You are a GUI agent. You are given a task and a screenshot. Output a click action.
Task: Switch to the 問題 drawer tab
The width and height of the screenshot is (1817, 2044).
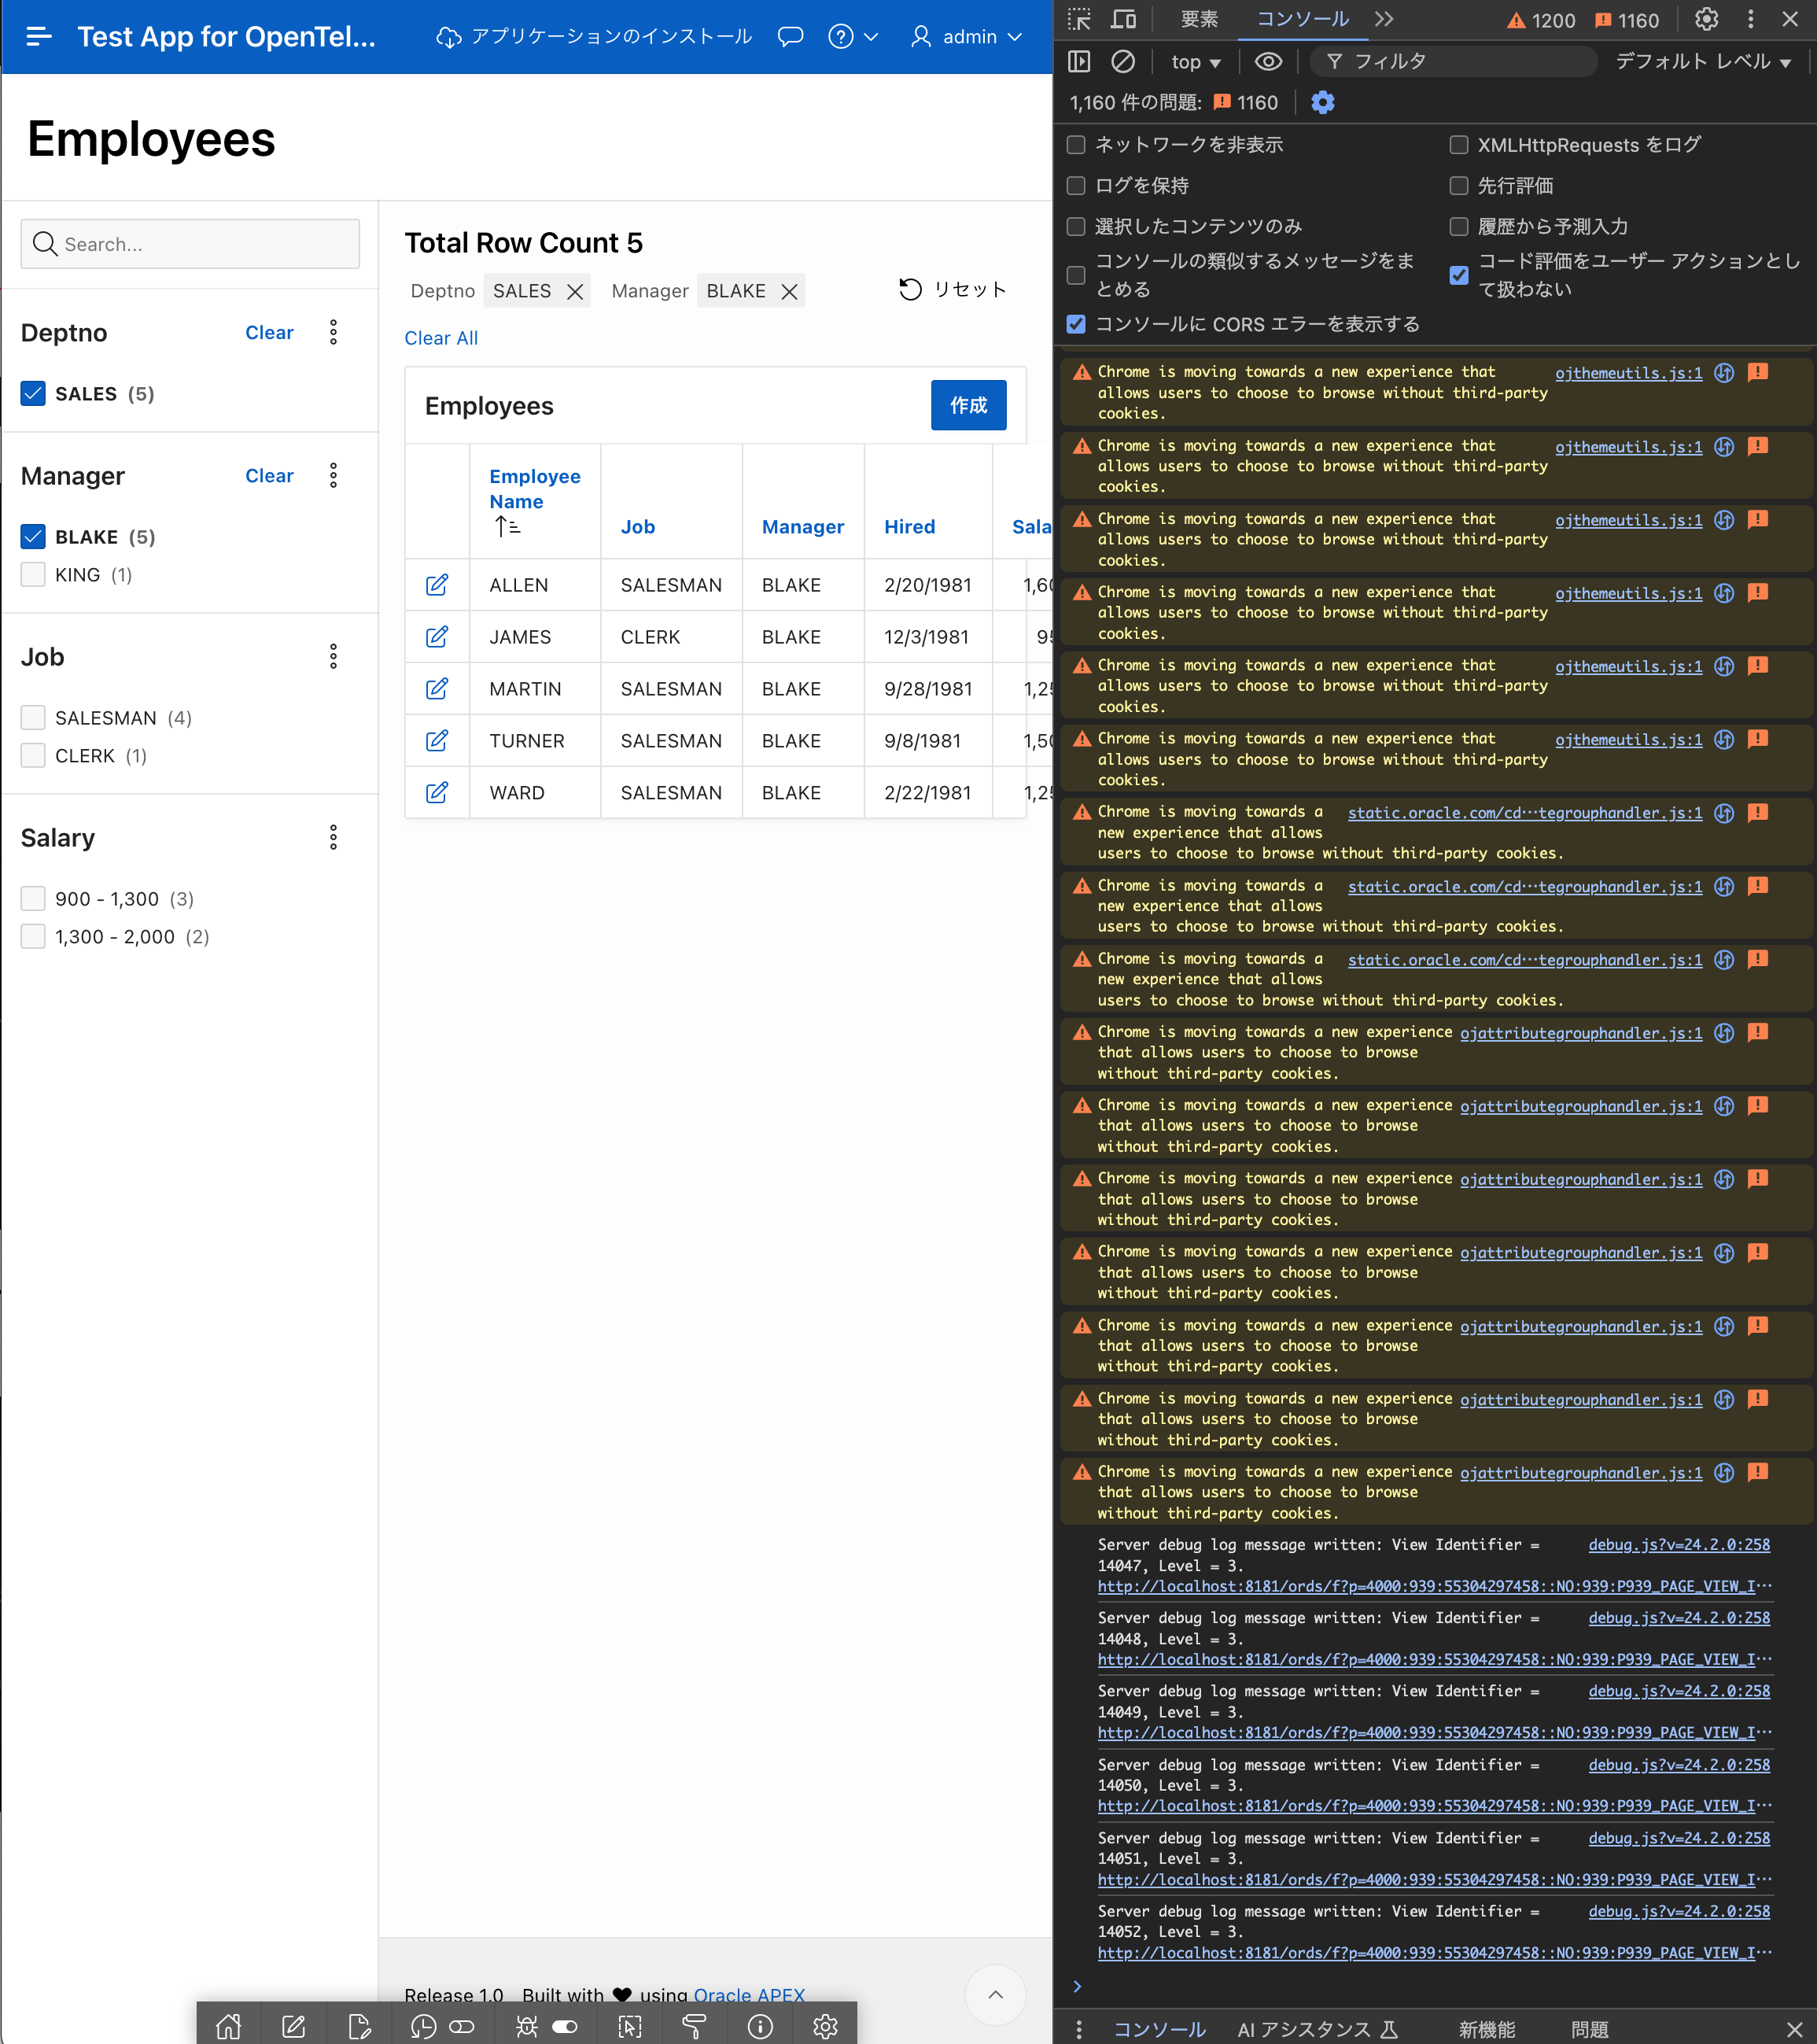click(x=1589, y=2029)
